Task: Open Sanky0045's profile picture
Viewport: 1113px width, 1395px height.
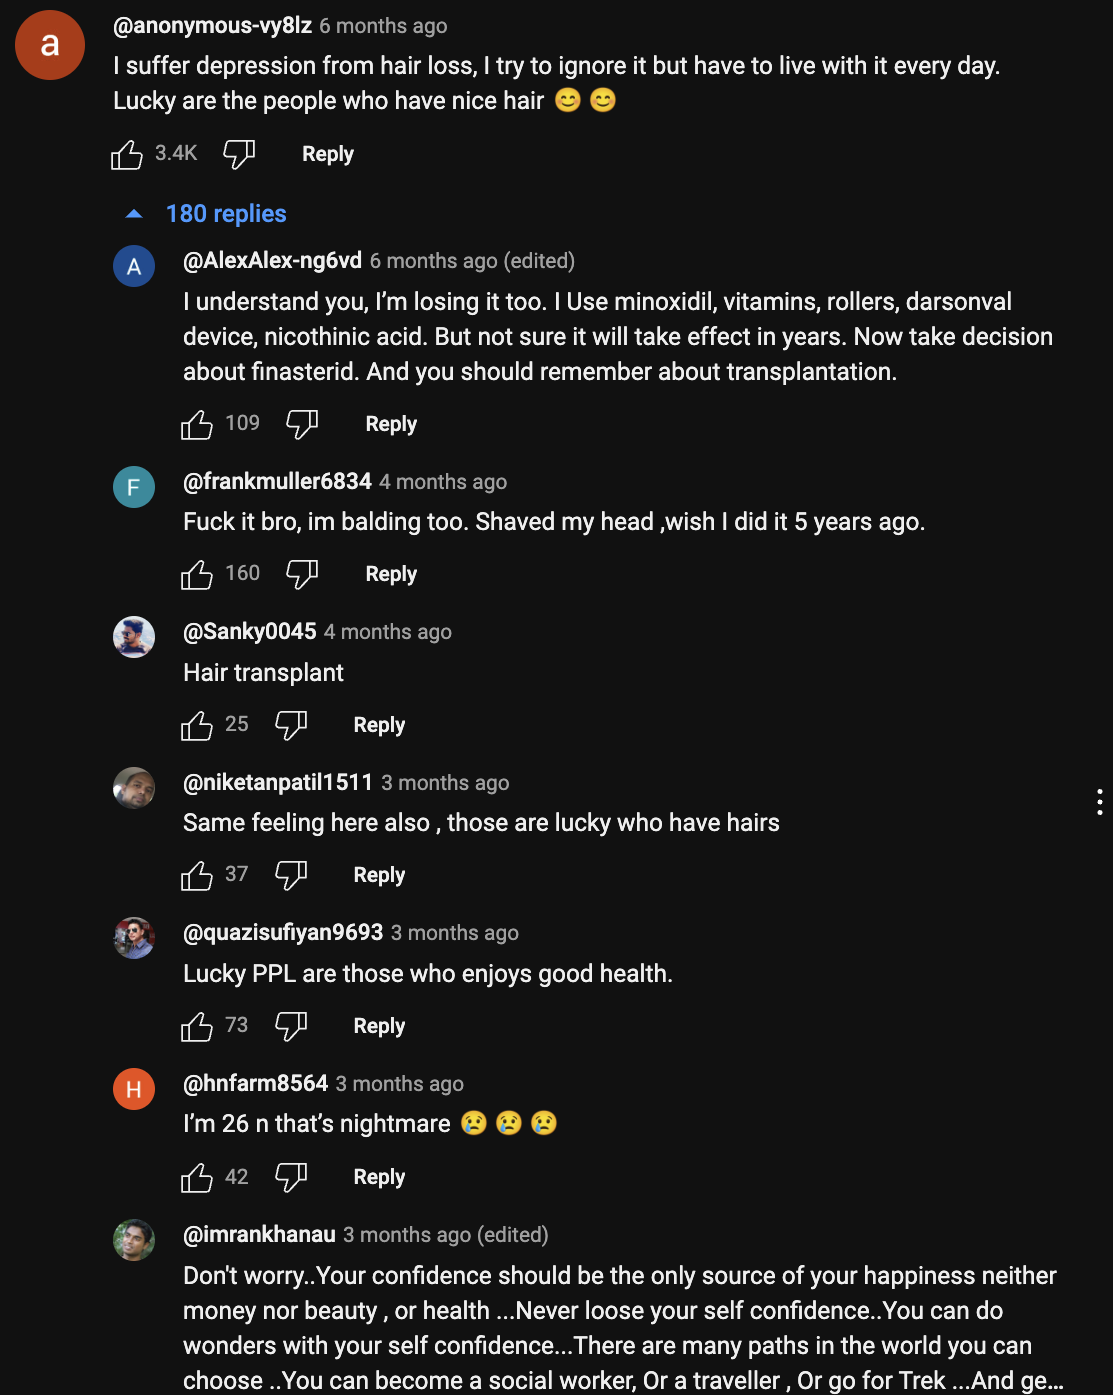Action: point(134,637)
